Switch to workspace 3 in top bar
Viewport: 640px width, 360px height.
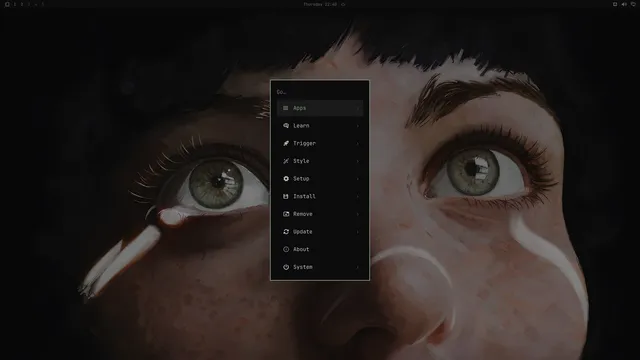click(29, 4)
